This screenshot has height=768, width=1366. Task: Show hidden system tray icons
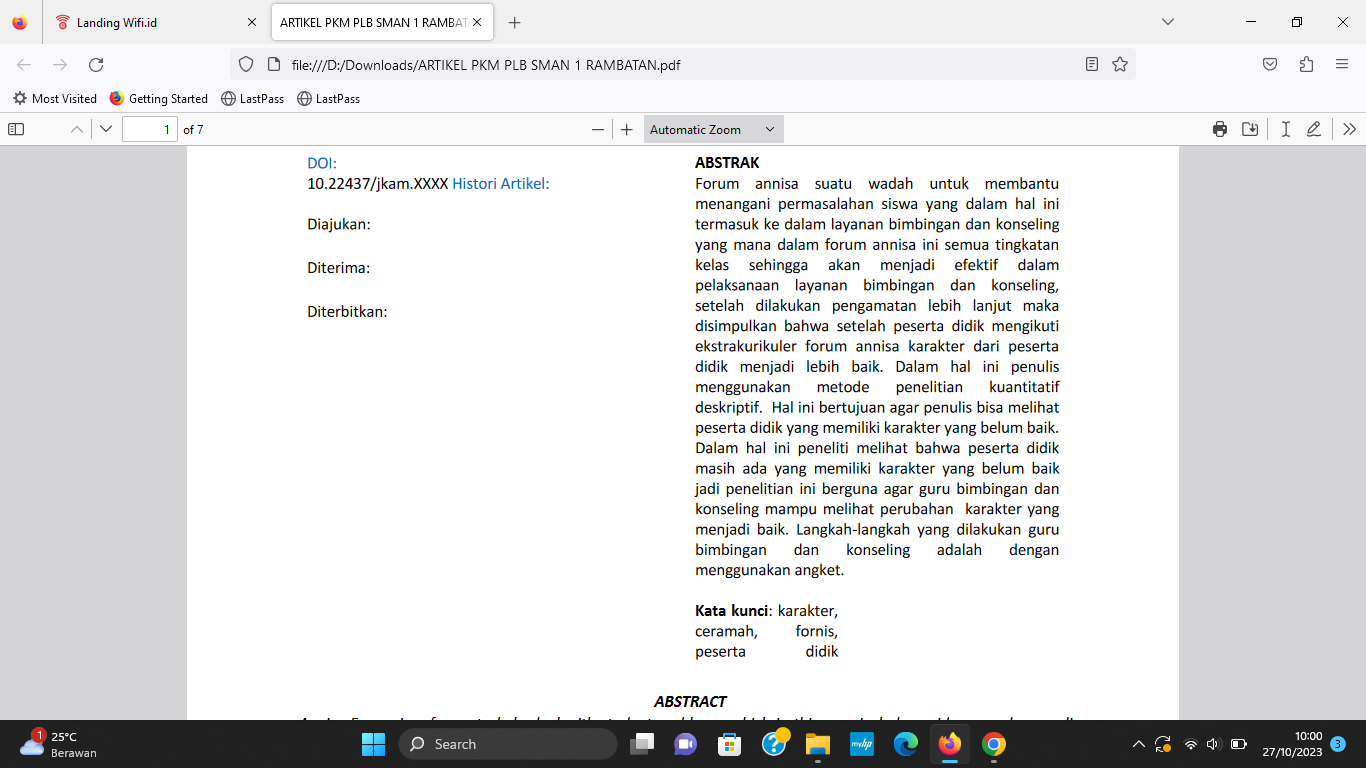point(1138,744)
